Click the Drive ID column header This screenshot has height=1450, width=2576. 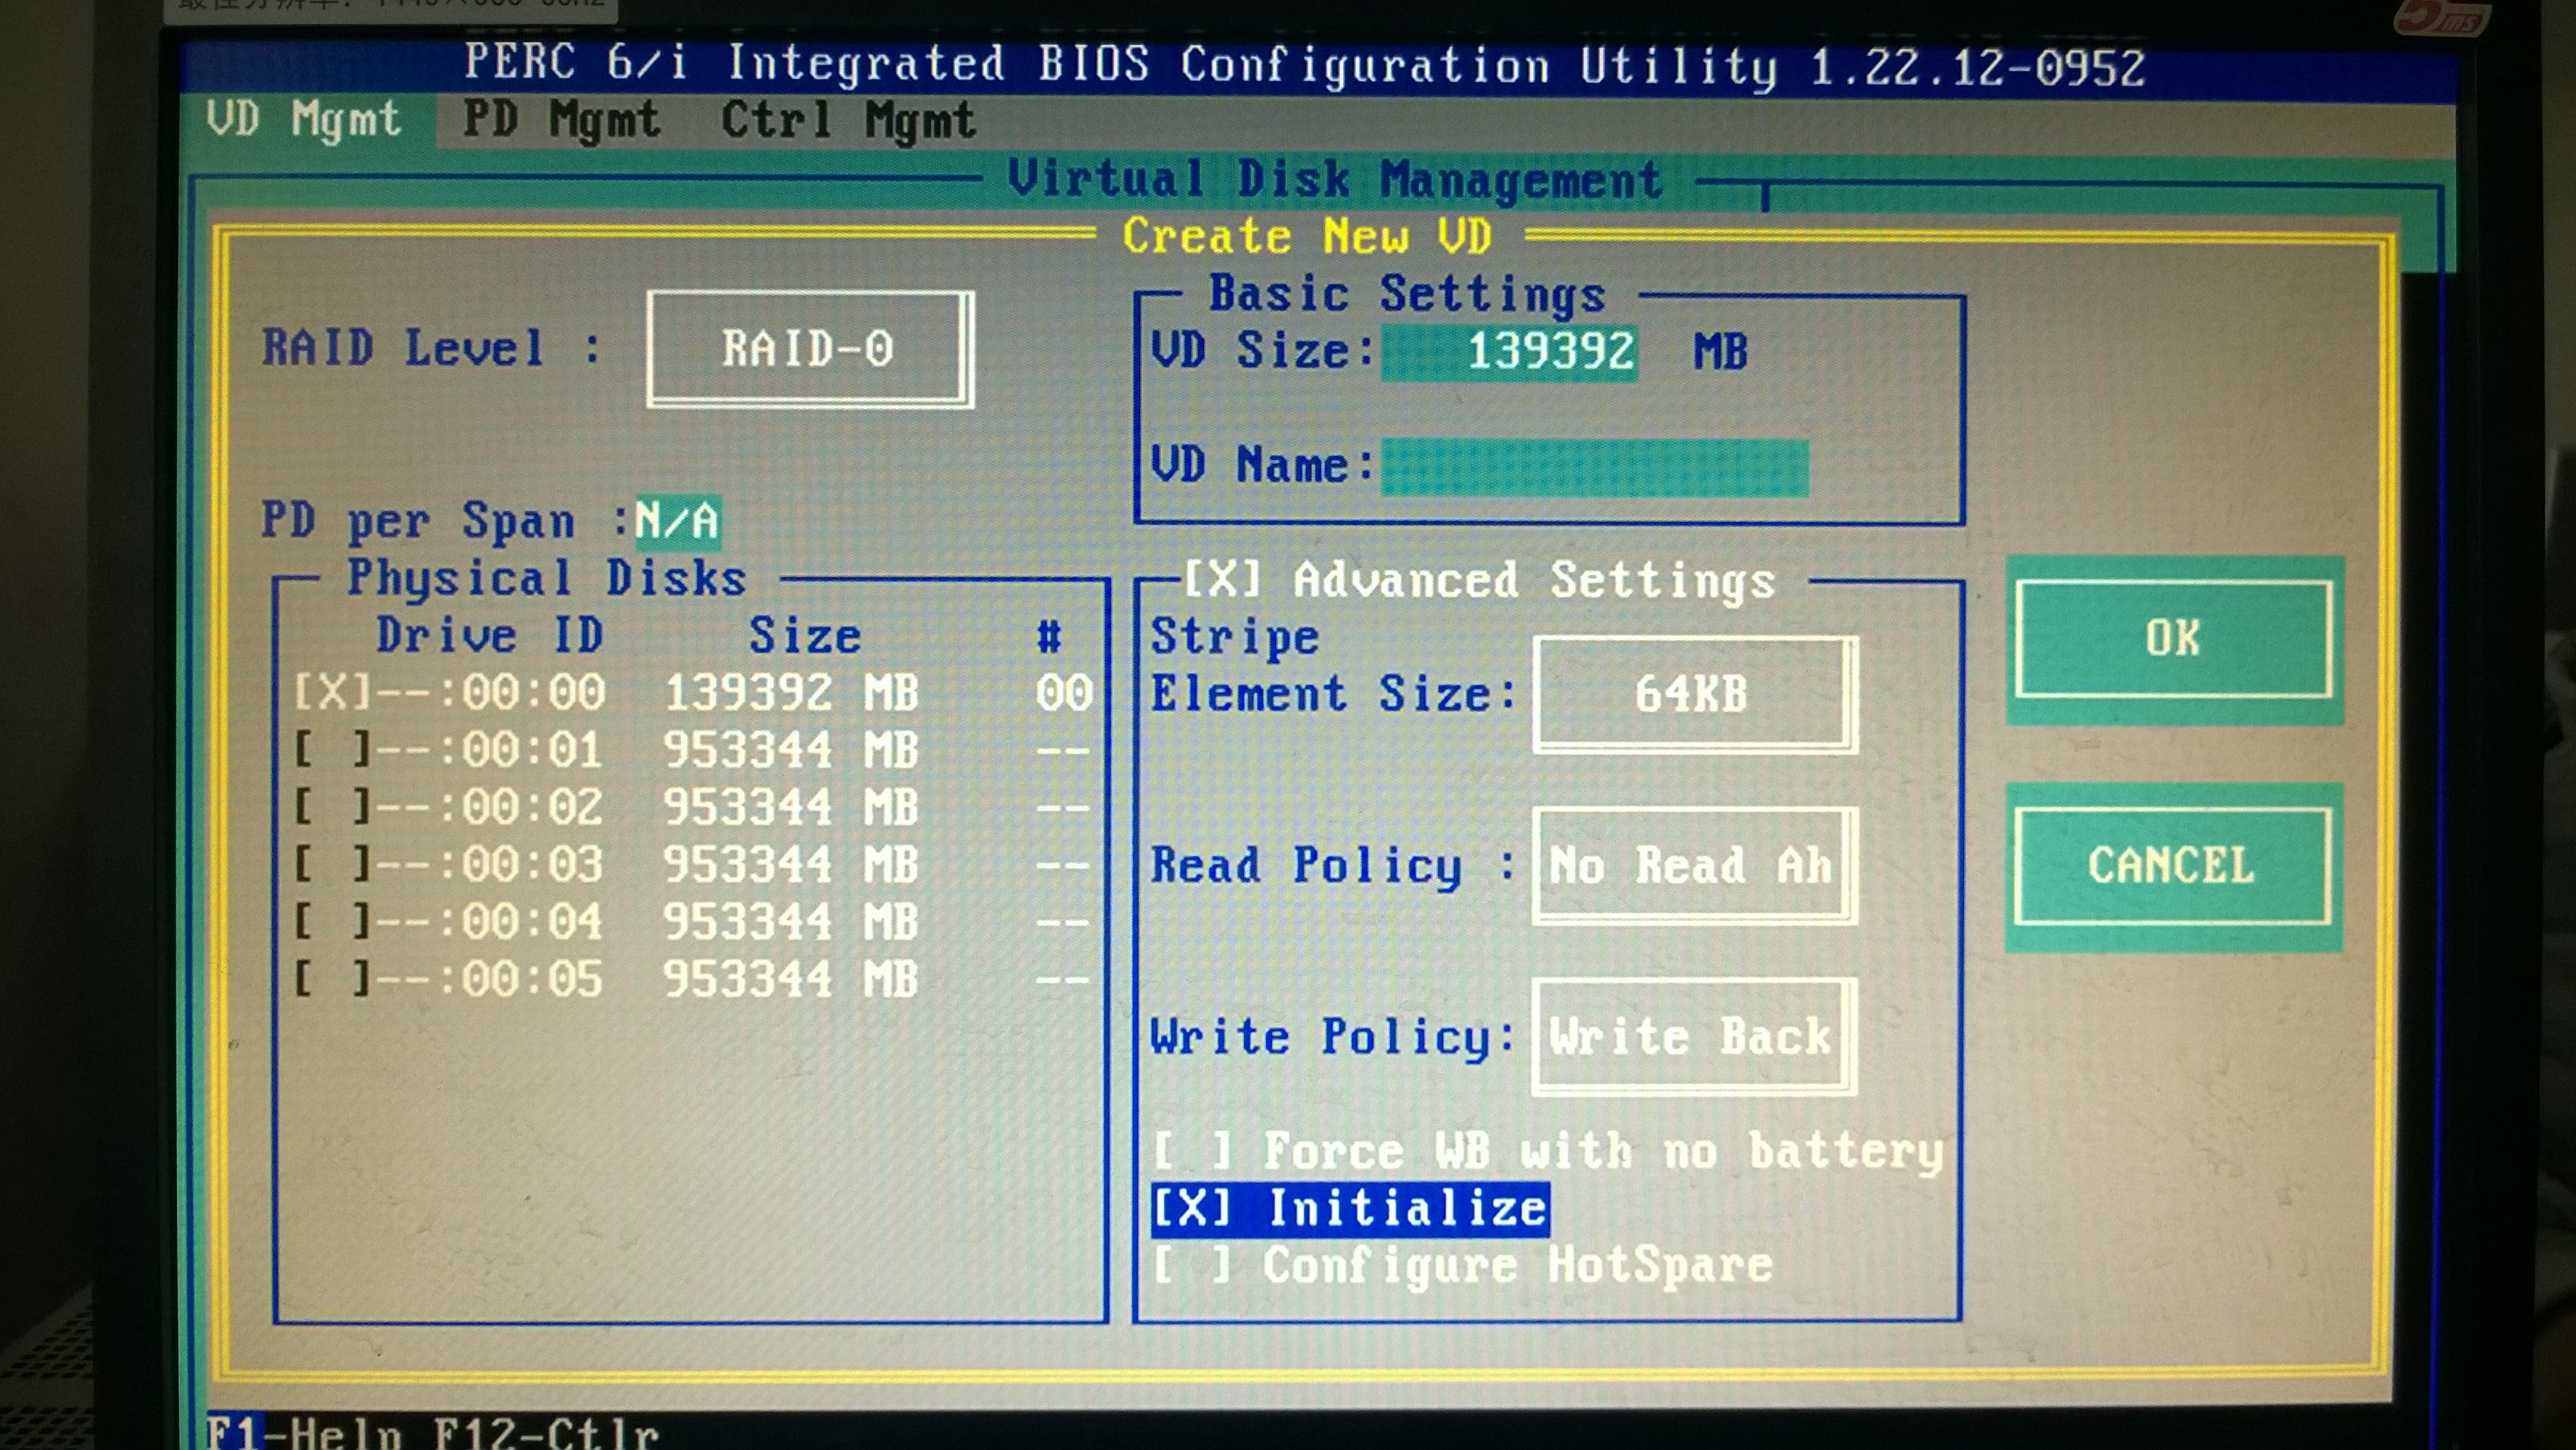[x=490, y=636]
